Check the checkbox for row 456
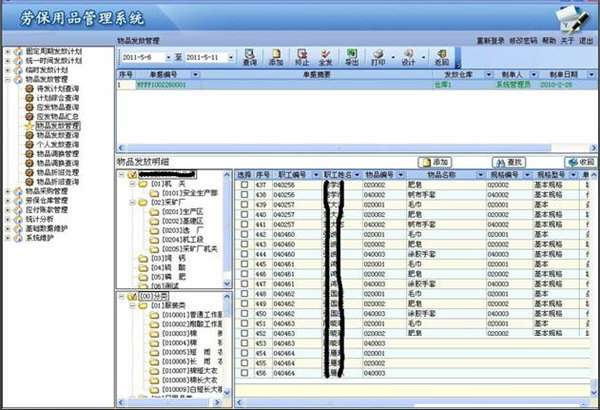 244,373
